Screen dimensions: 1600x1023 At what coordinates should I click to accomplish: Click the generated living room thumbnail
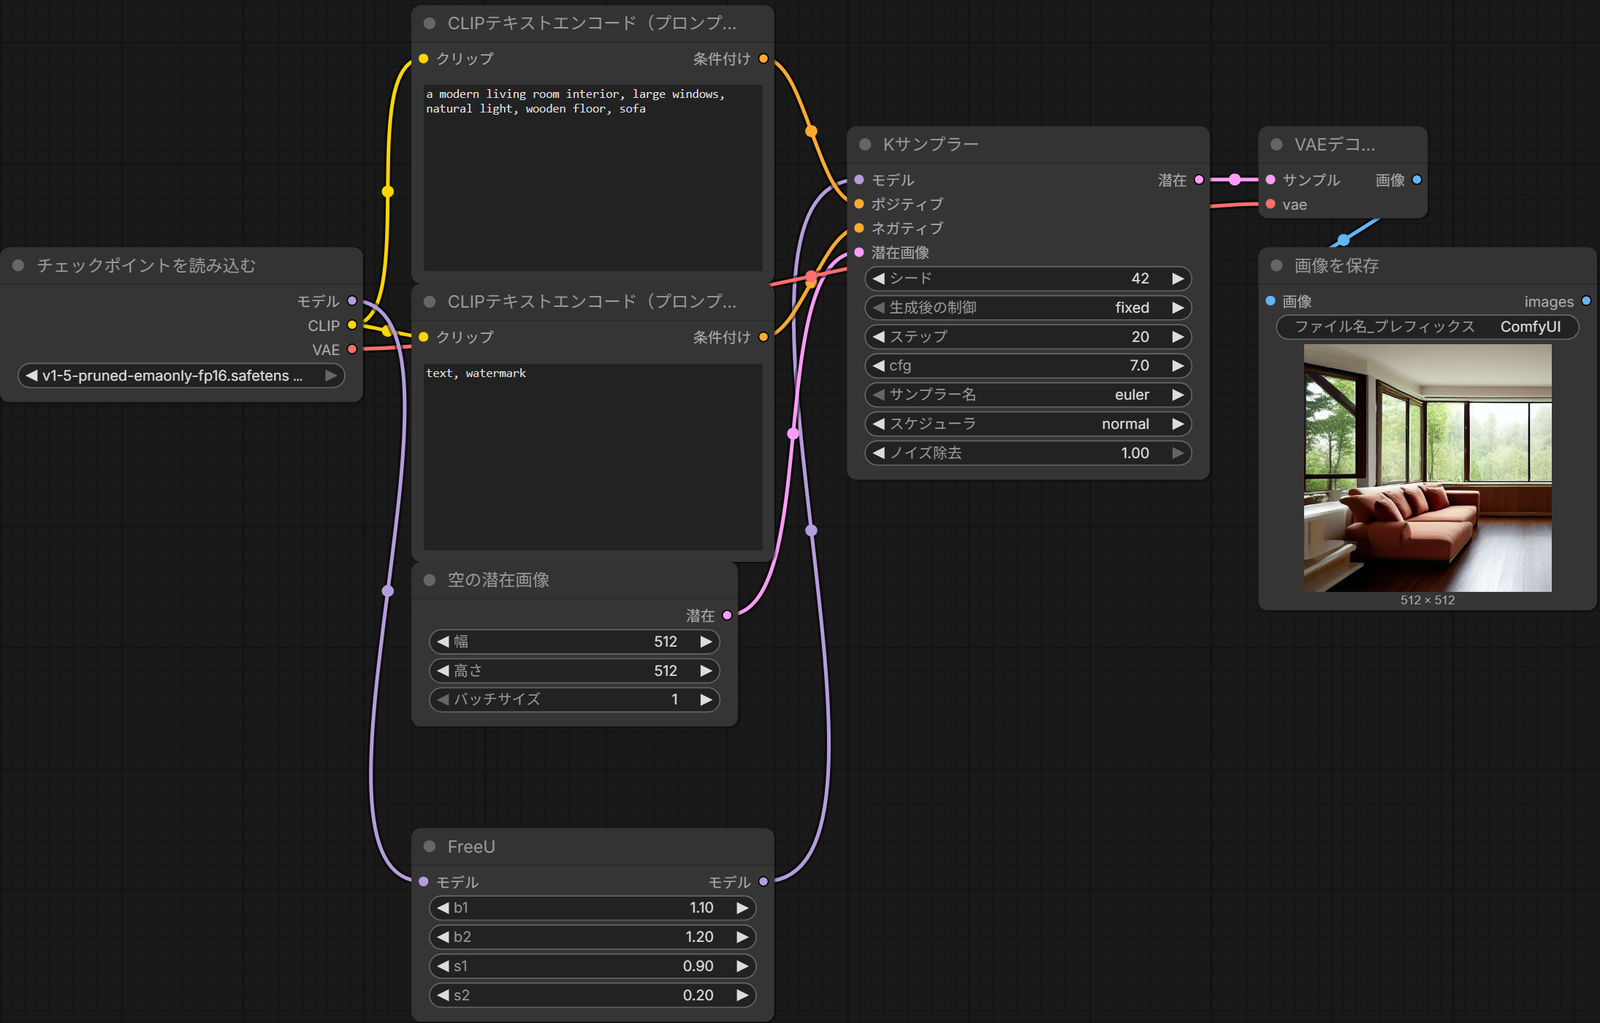coord(1427,468)
